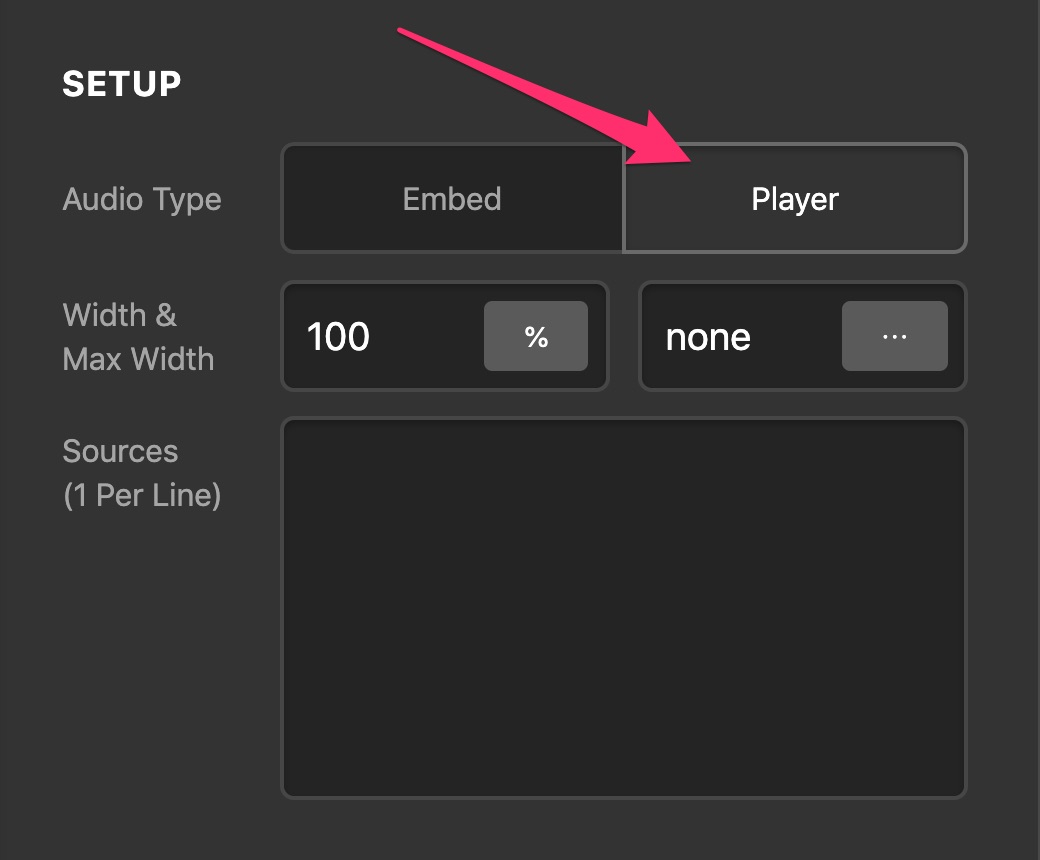Focus the Sources text area
The height and width of the screenshot is (860, 1040).
click(x=624, y=607)
